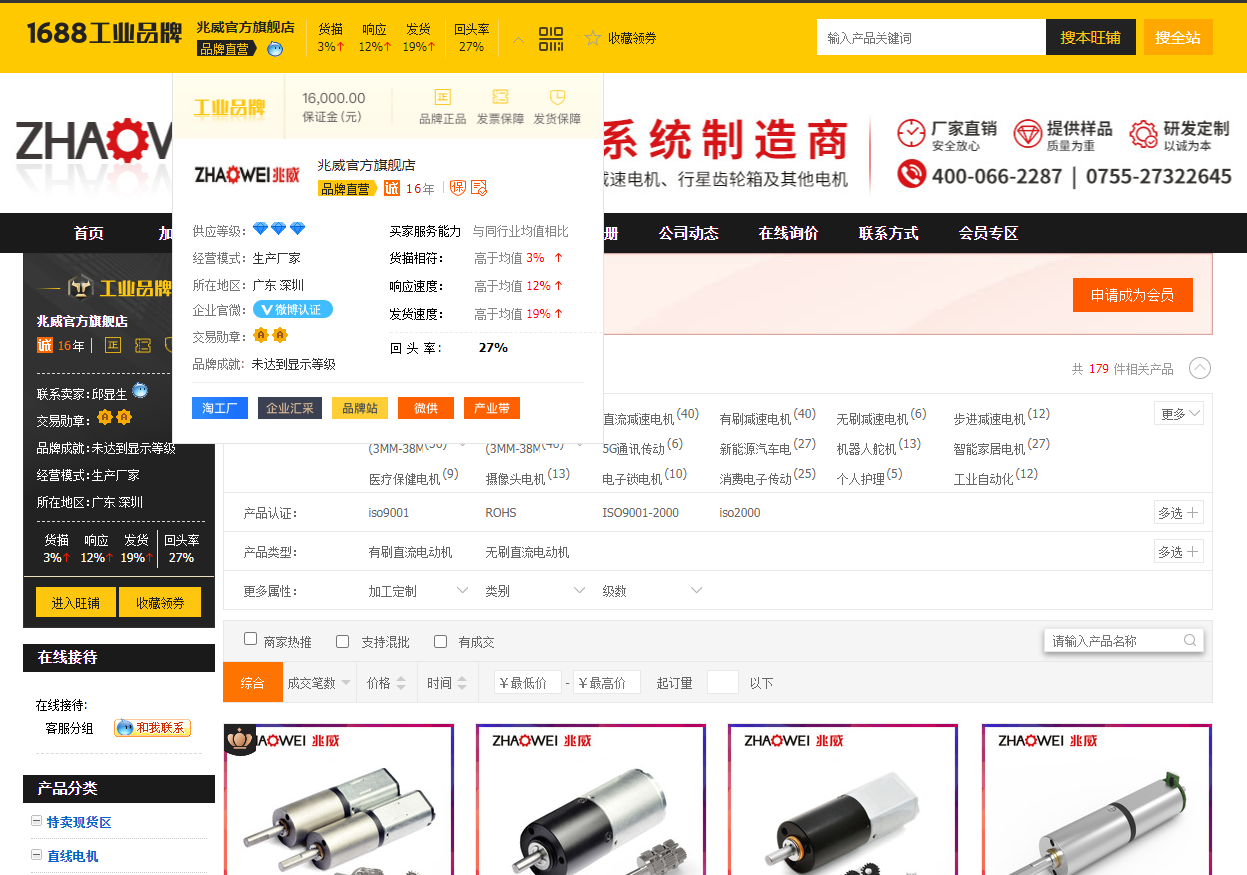Screen dimensions: 1247x875
Task: Select the 有刷直流电动机 product type
Action: pos(410,552)
